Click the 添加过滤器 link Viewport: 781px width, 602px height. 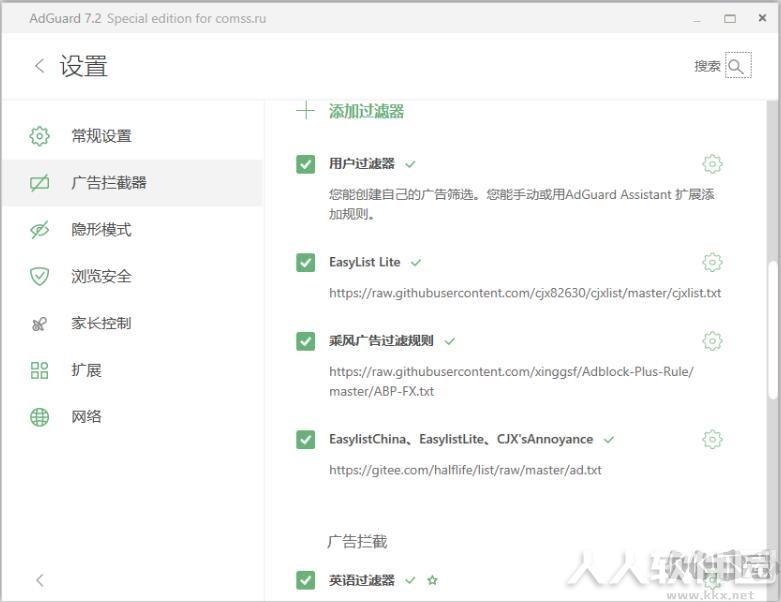tap(366, 111)
